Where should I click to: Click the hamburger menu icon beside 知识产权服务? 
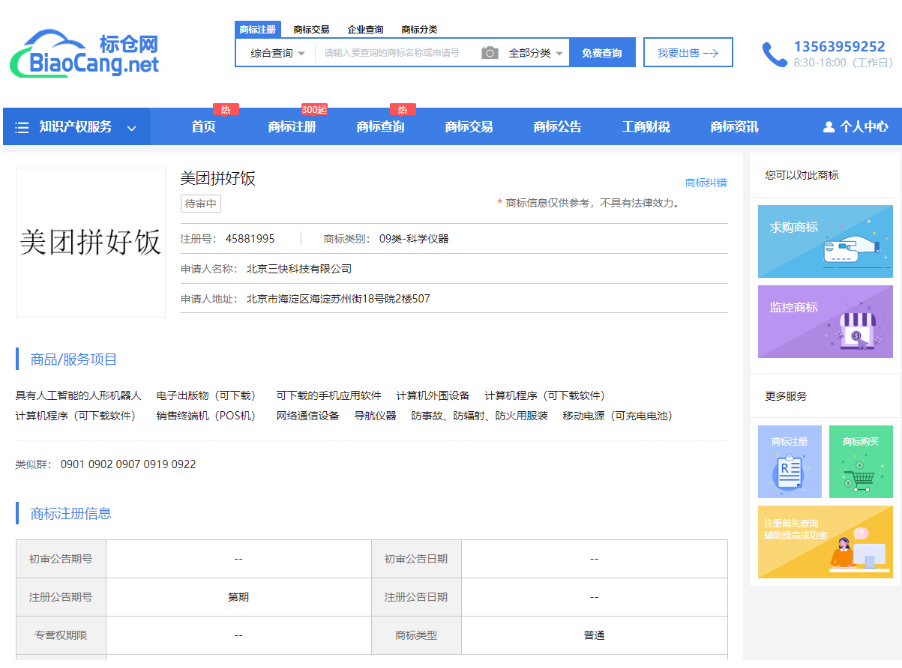click(x=22, y=127)
